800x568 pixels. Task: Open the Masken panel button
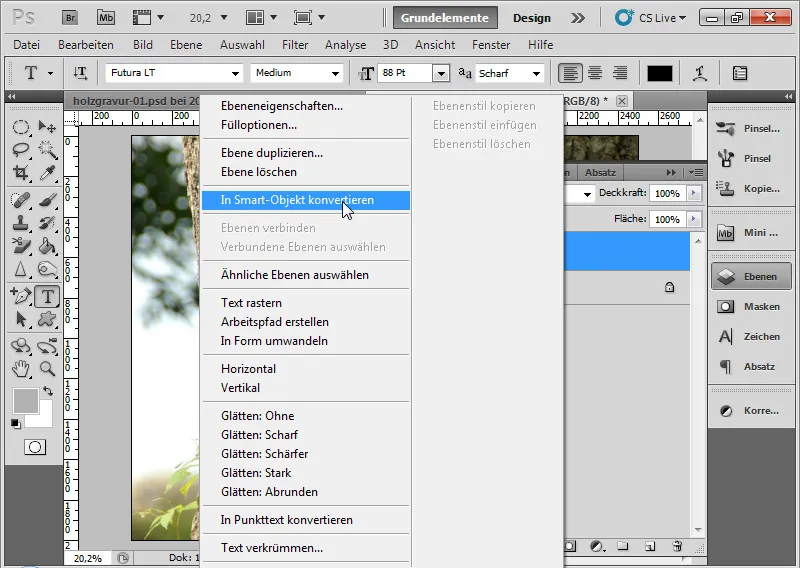click(x=751, y=307)
